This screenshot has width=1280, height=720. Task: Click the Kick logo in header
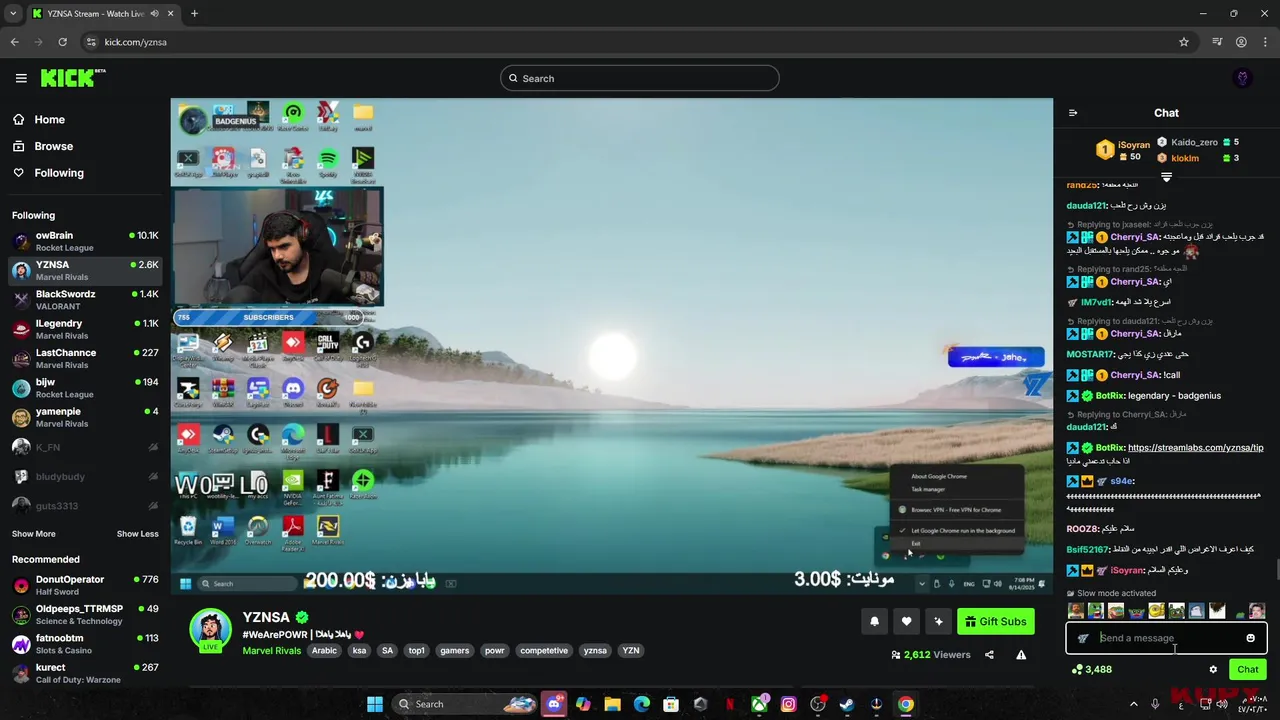click(x=73, y=78)
